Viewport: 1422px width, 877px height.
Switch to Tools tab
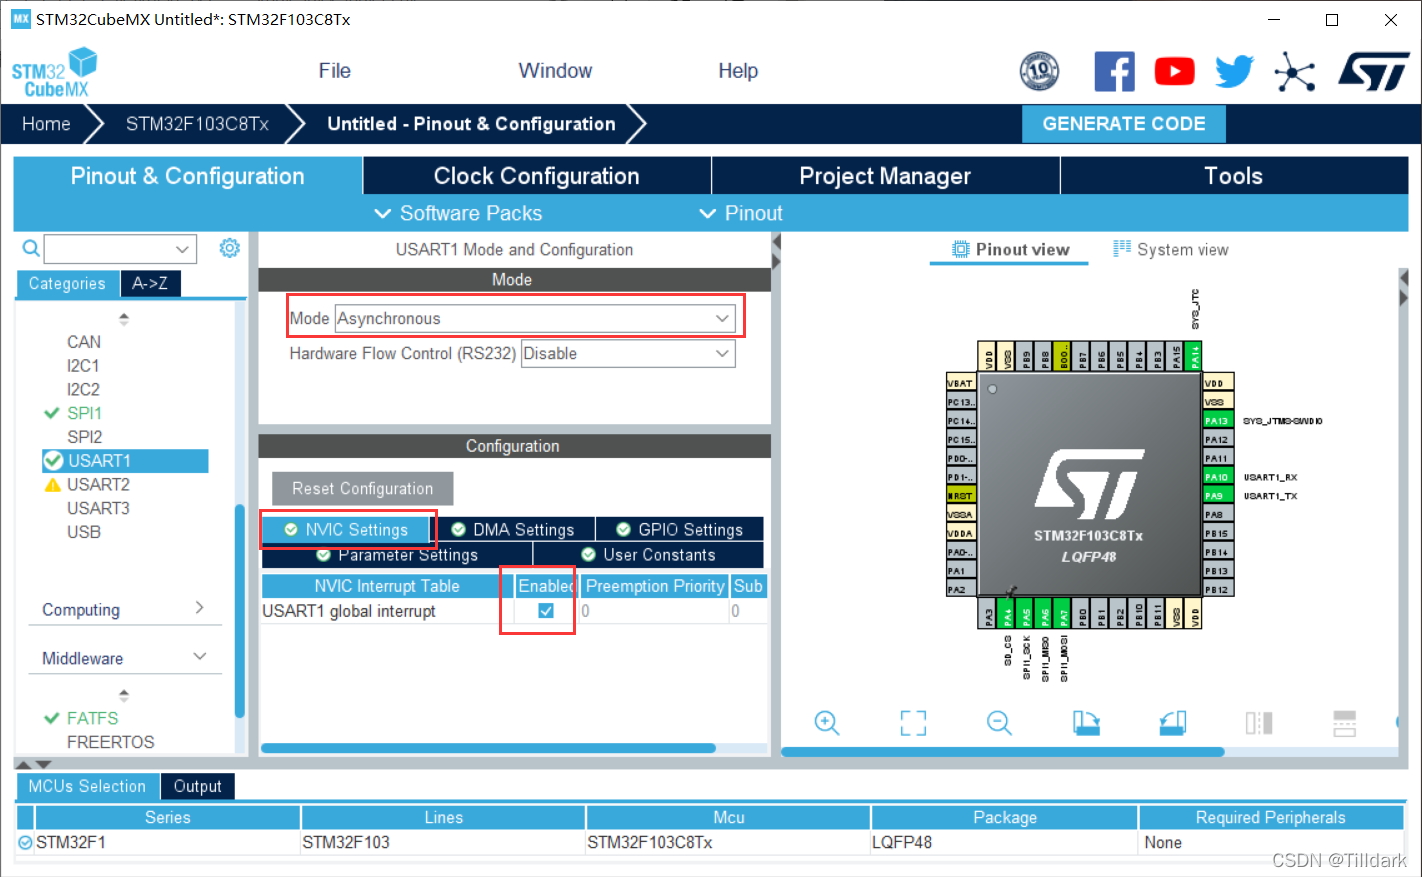1233,176
